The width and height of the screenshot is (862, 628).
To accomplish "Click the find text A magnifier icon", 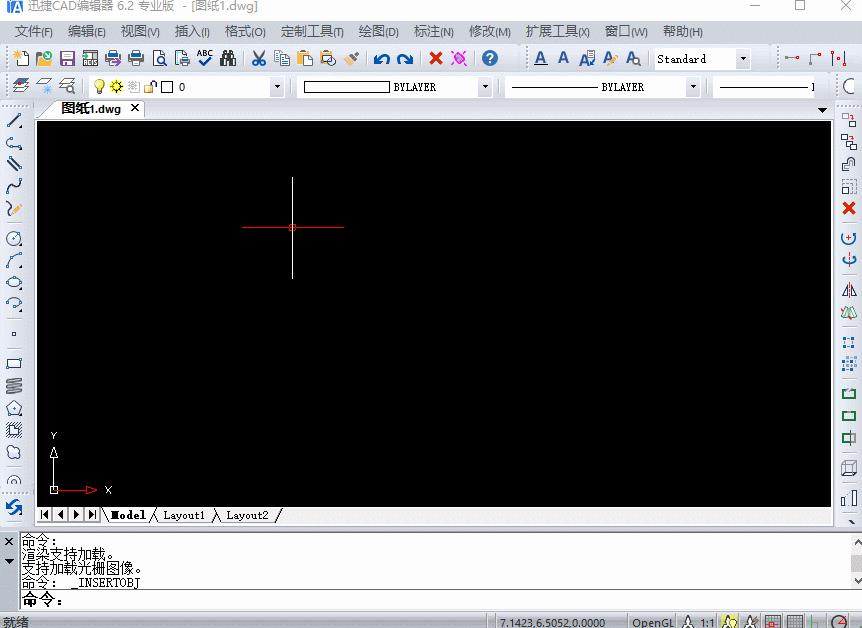I will pos(633,58).
